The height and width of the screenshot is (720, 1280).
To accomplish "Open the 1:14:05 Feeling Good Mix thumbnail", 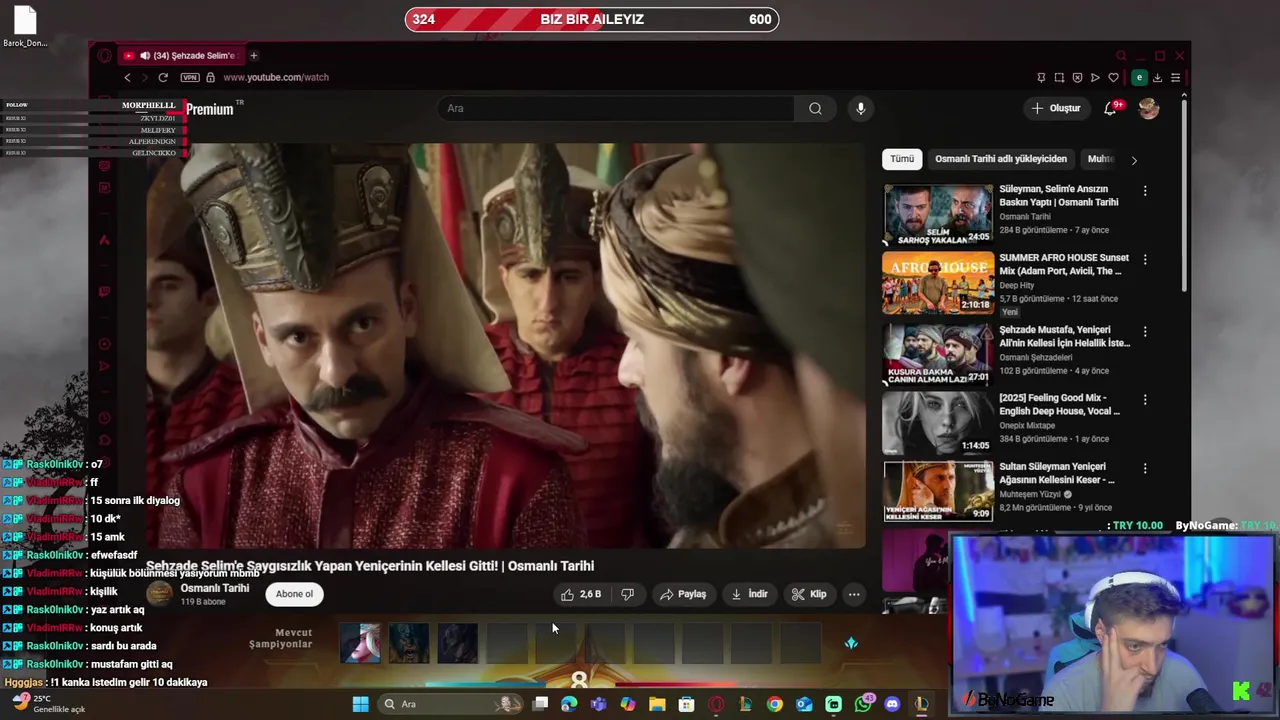I will (938, 423).
